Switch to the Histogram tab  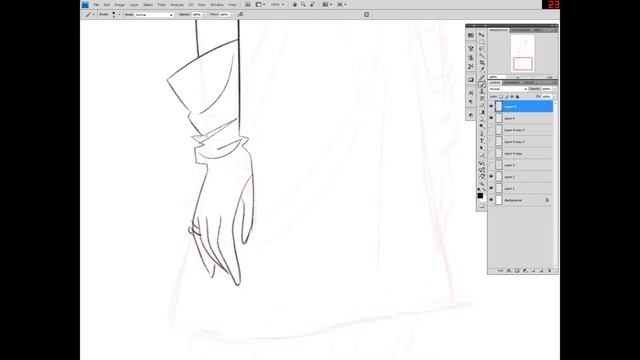(x=520, y=30)
